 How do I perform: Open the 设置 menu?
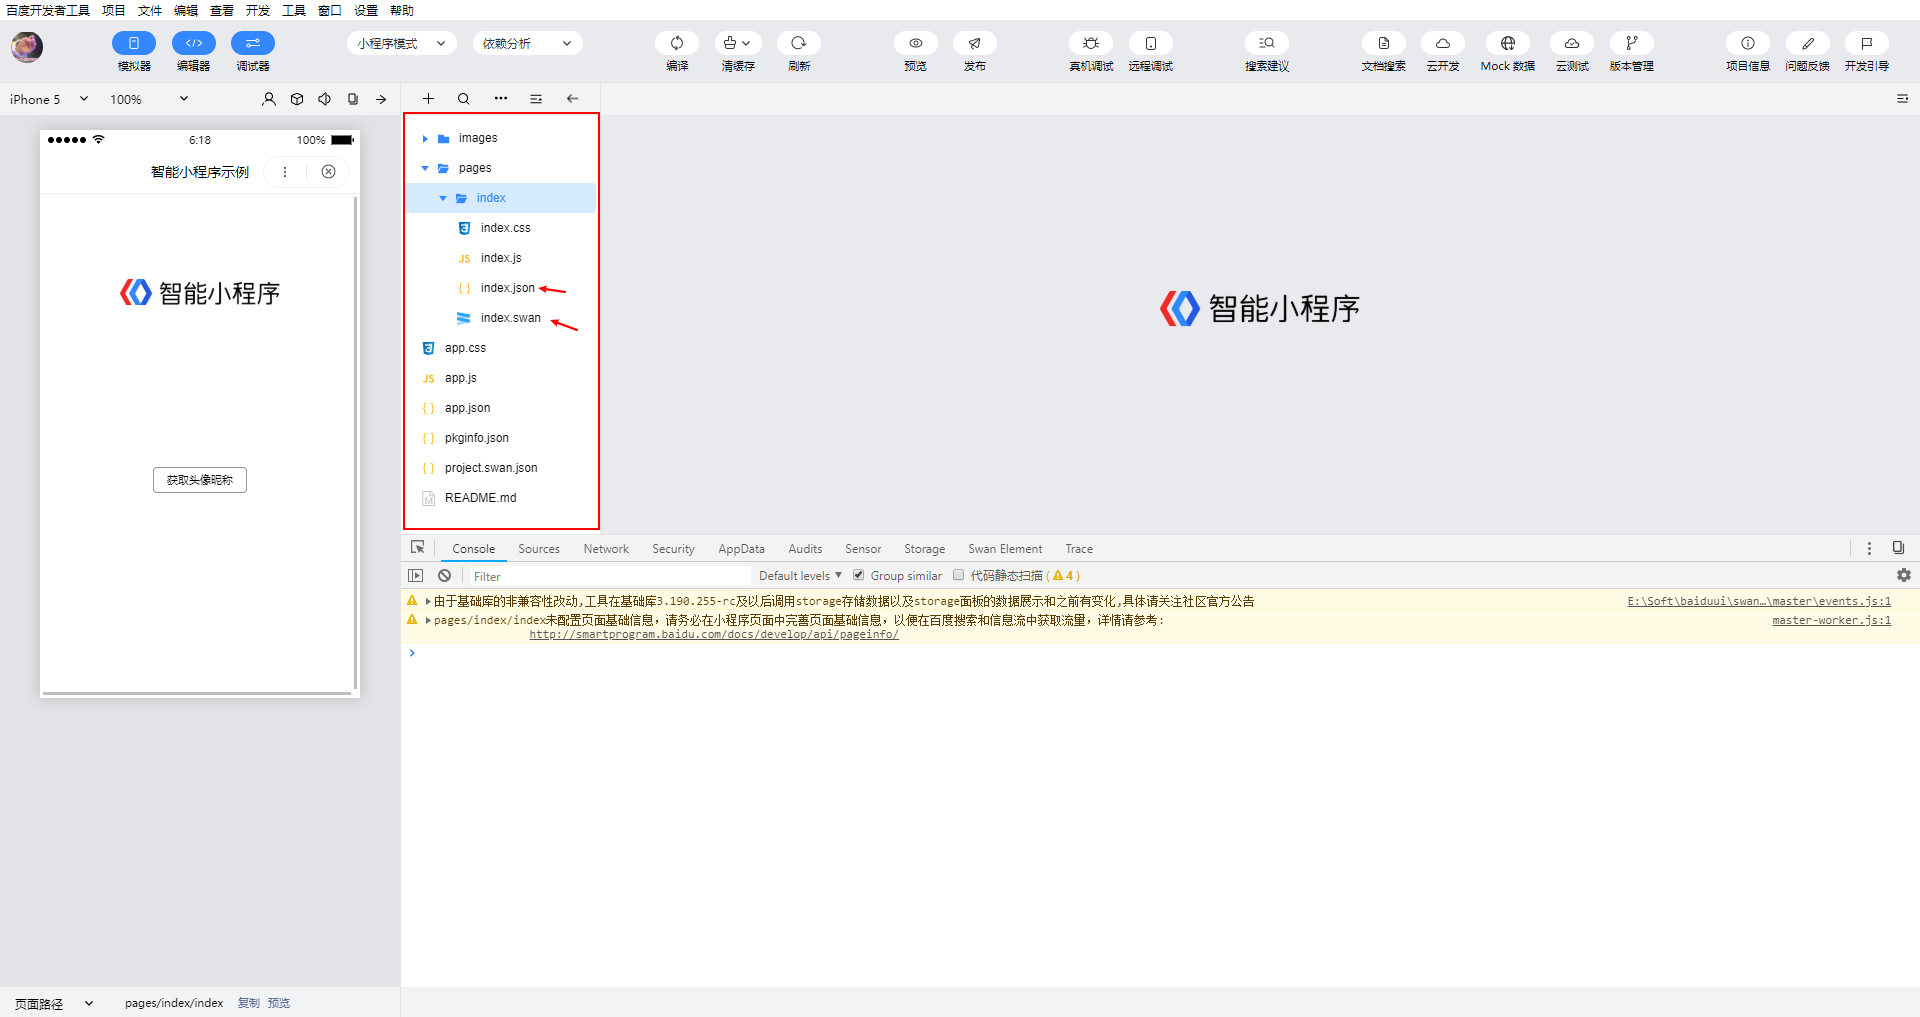pos(366,10)
